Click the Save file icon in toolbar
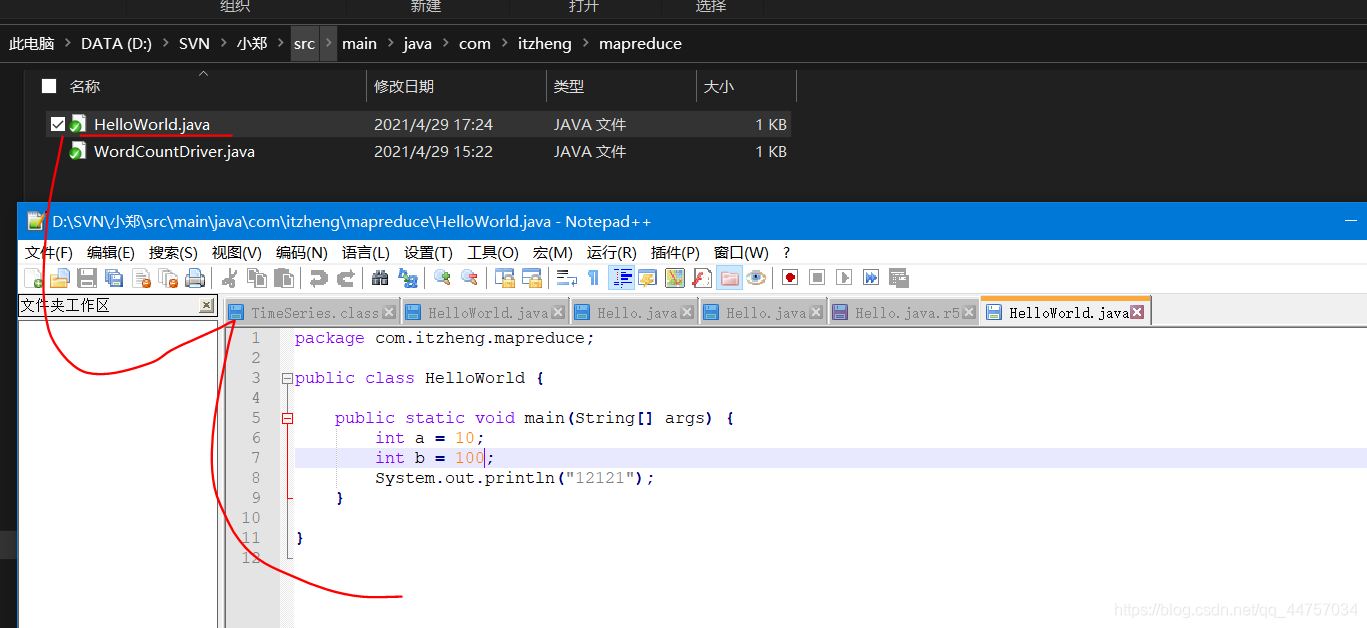This screenshot has width=1367, height=628. click(x=87, y=278)
